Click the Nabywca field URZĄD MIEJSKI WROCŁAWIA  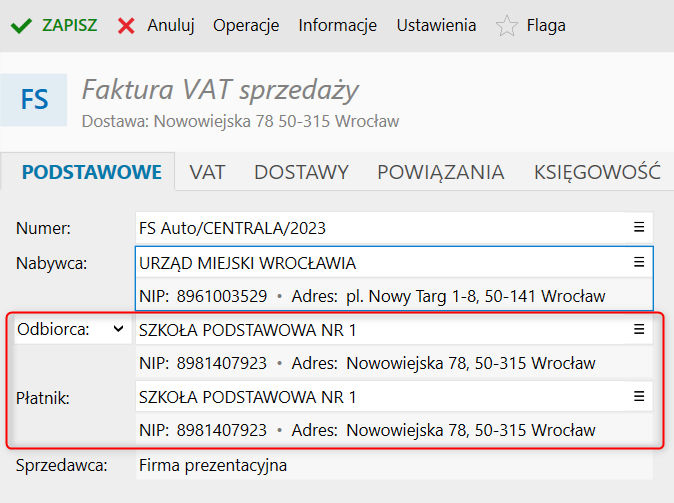point(394,263)
